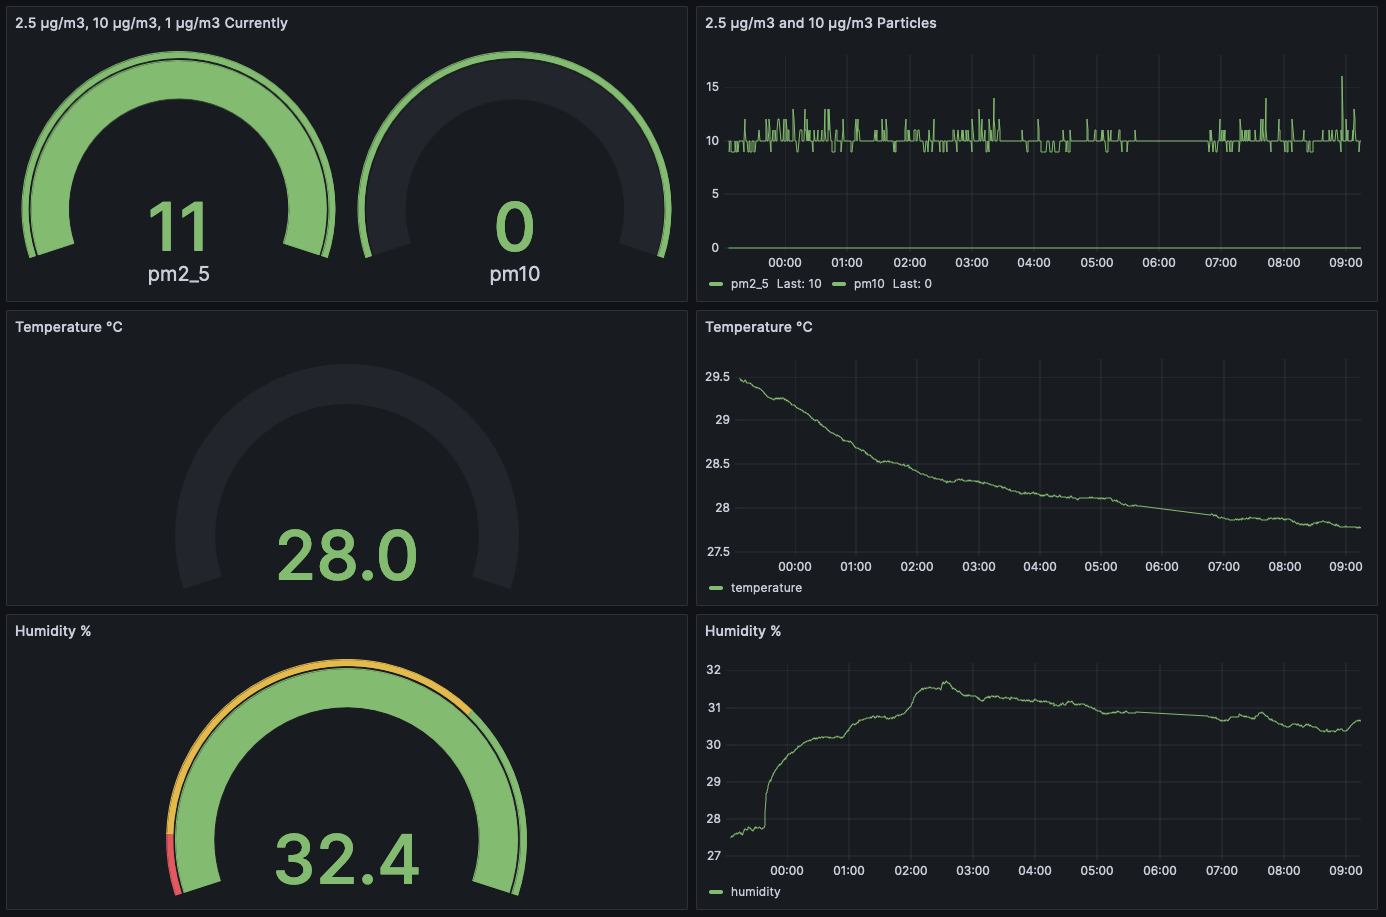
Task: Click the humidity gauge green arc
Action: point(347,690)
